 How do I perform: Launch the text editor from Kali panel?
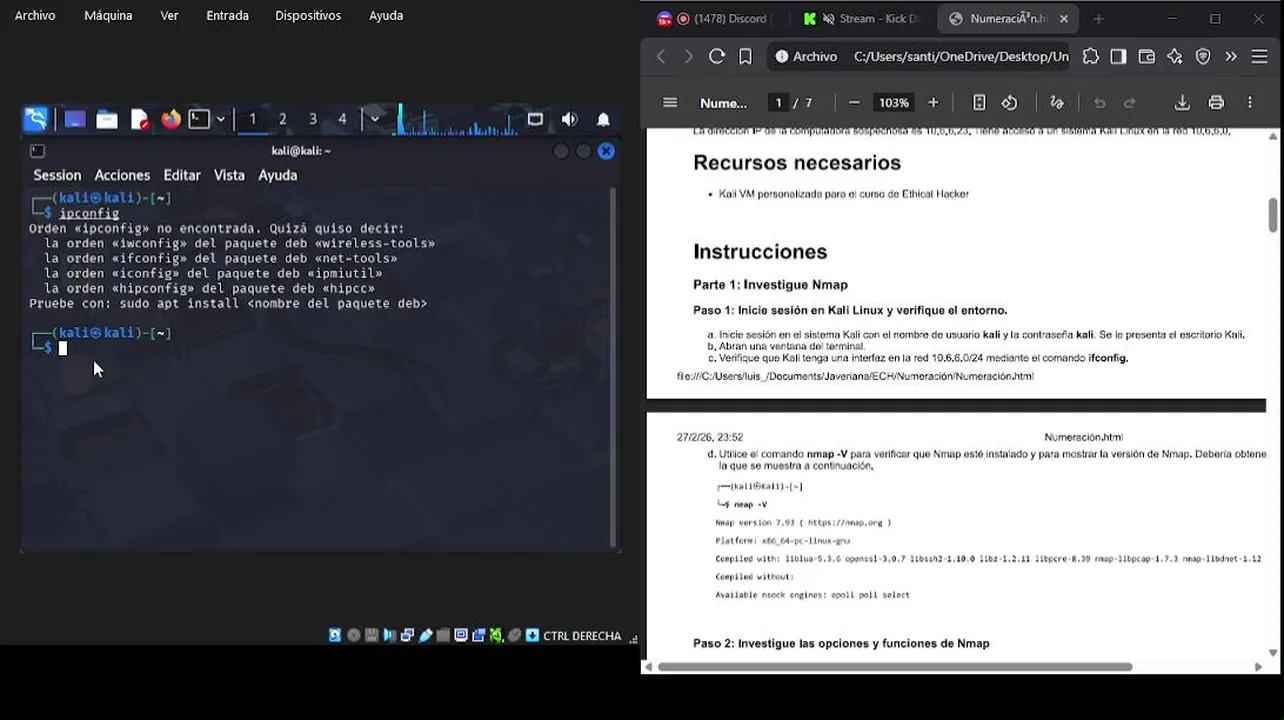tap(139, 119)
